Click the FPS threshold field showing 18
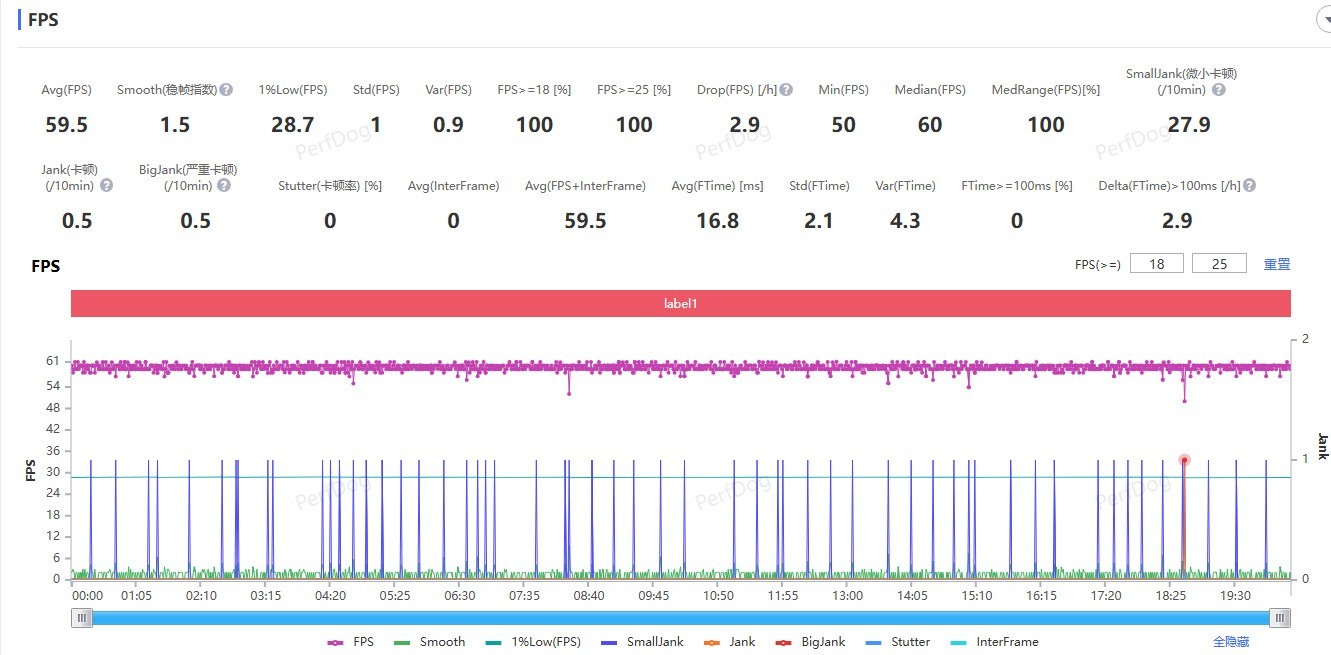The image size is (1331, 655). (1157, 263)
